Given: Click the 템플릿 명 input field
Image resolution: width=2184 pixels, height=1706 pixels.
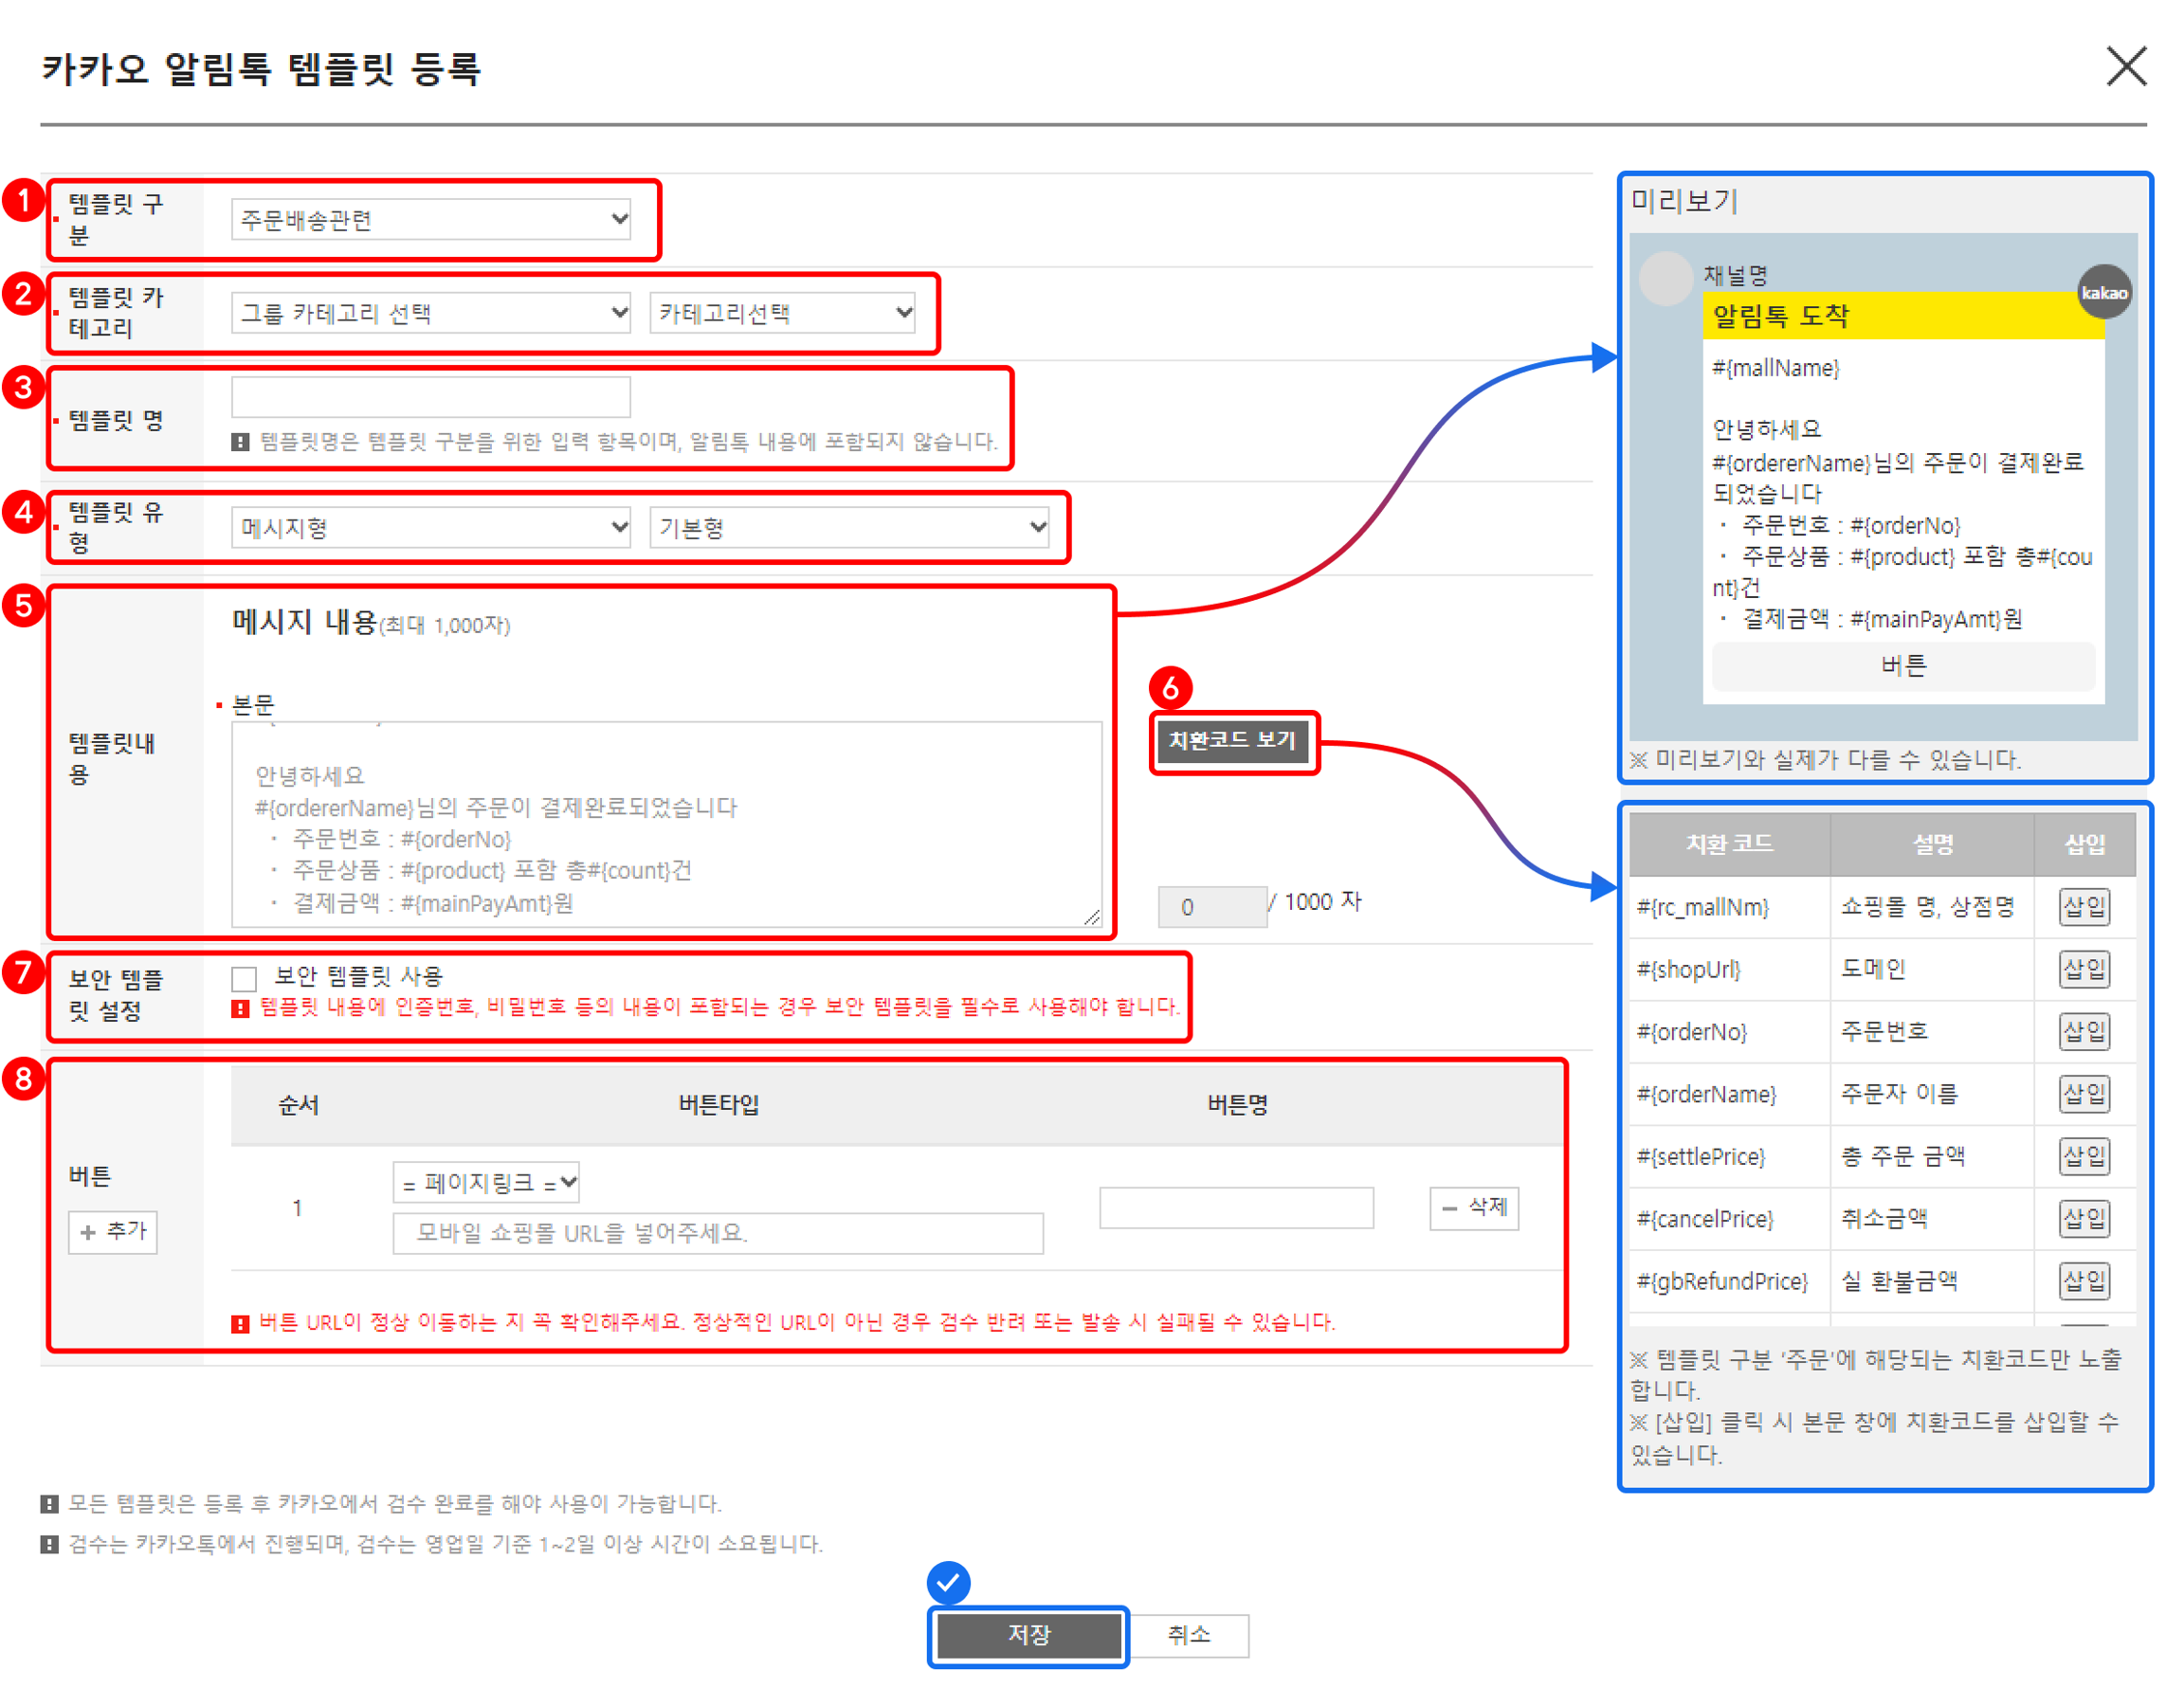Looking at the screenshot, I should [x=431, y=397].
